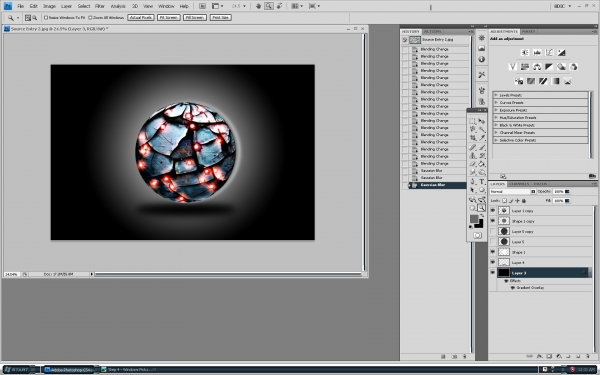This screenshot has width=600, height=375.
Task: Hide the Layer 3 layer
Action: coord(493,272)
